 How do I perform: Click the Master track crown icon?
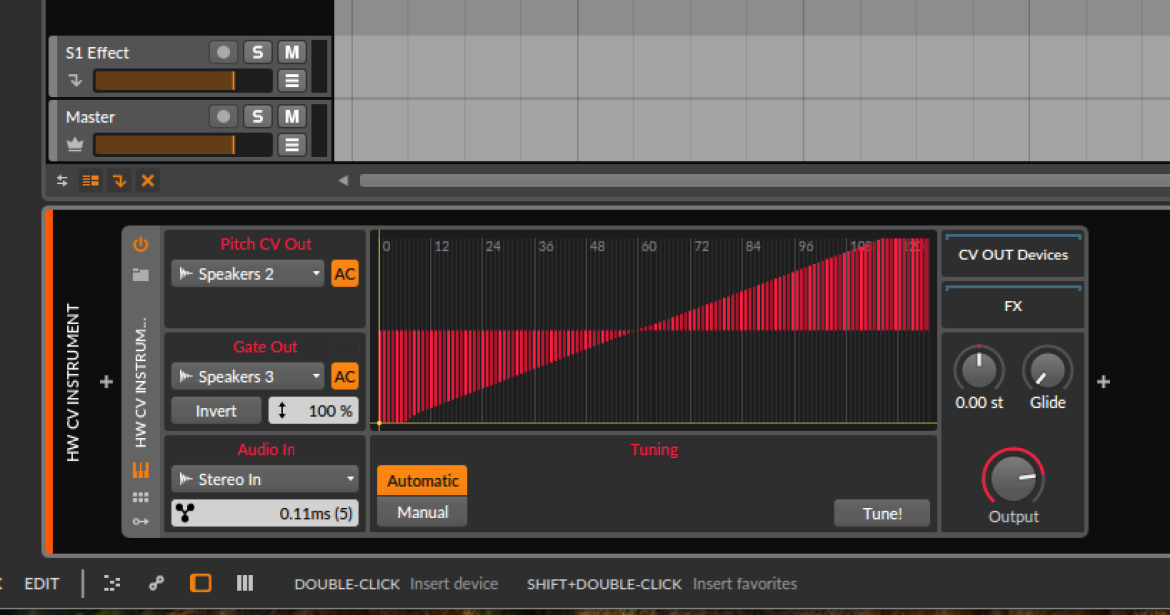click(75, 144)
